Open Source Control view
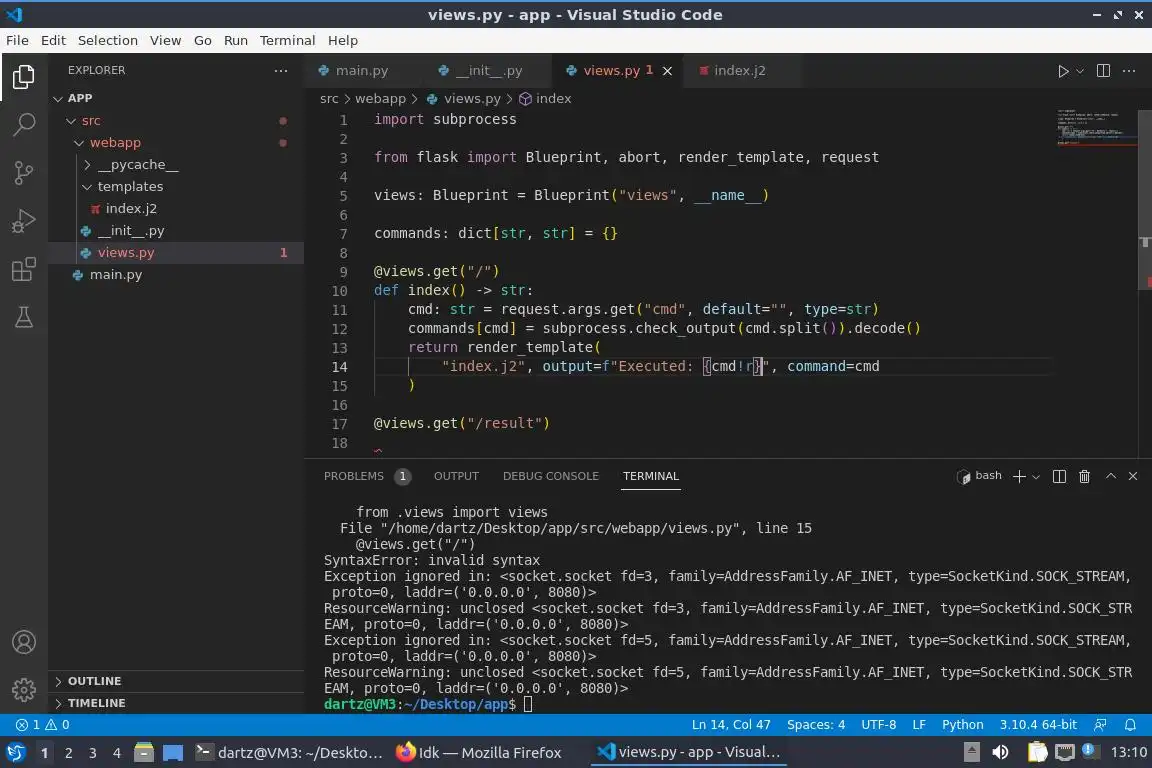Image resolution: width=1152 pixels, height=768 pixels. [x=24, y=173]
